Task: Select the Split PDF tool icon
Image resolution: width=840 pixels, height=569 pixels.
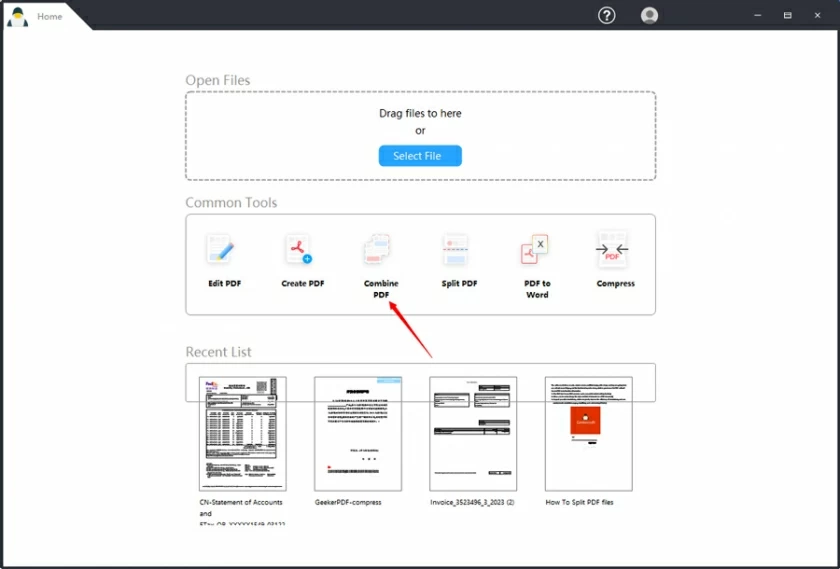Action: pyautogui.click(x=456, y=249)
